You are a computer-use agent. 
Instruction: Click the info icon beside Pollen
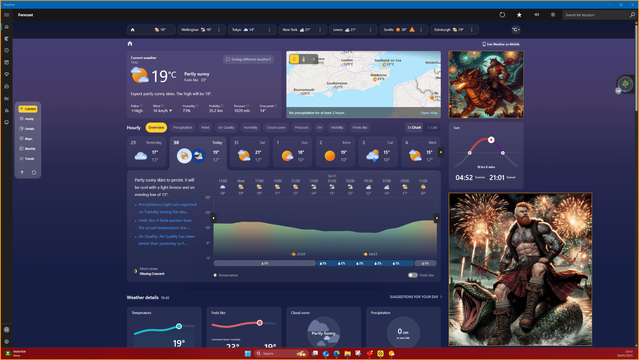141,106
